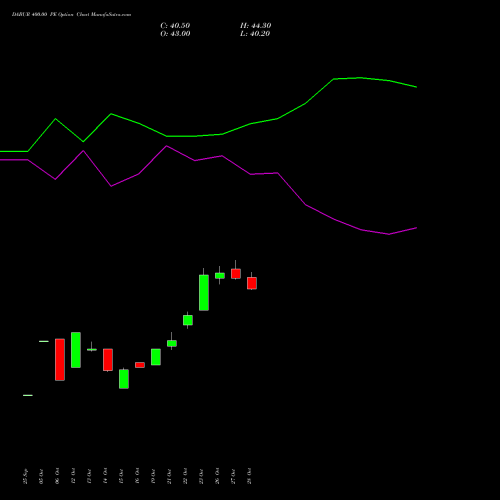
Task: Click the 21 Oct date axis label
Action: [x=169, y=476]
